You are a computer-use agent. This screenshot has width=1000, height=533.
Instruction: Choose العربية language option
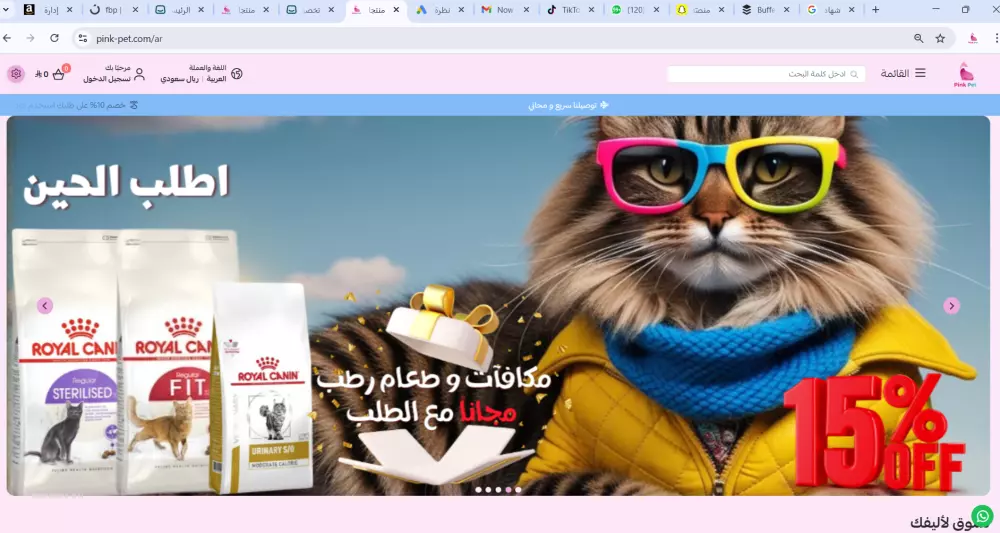click(216, 79)
